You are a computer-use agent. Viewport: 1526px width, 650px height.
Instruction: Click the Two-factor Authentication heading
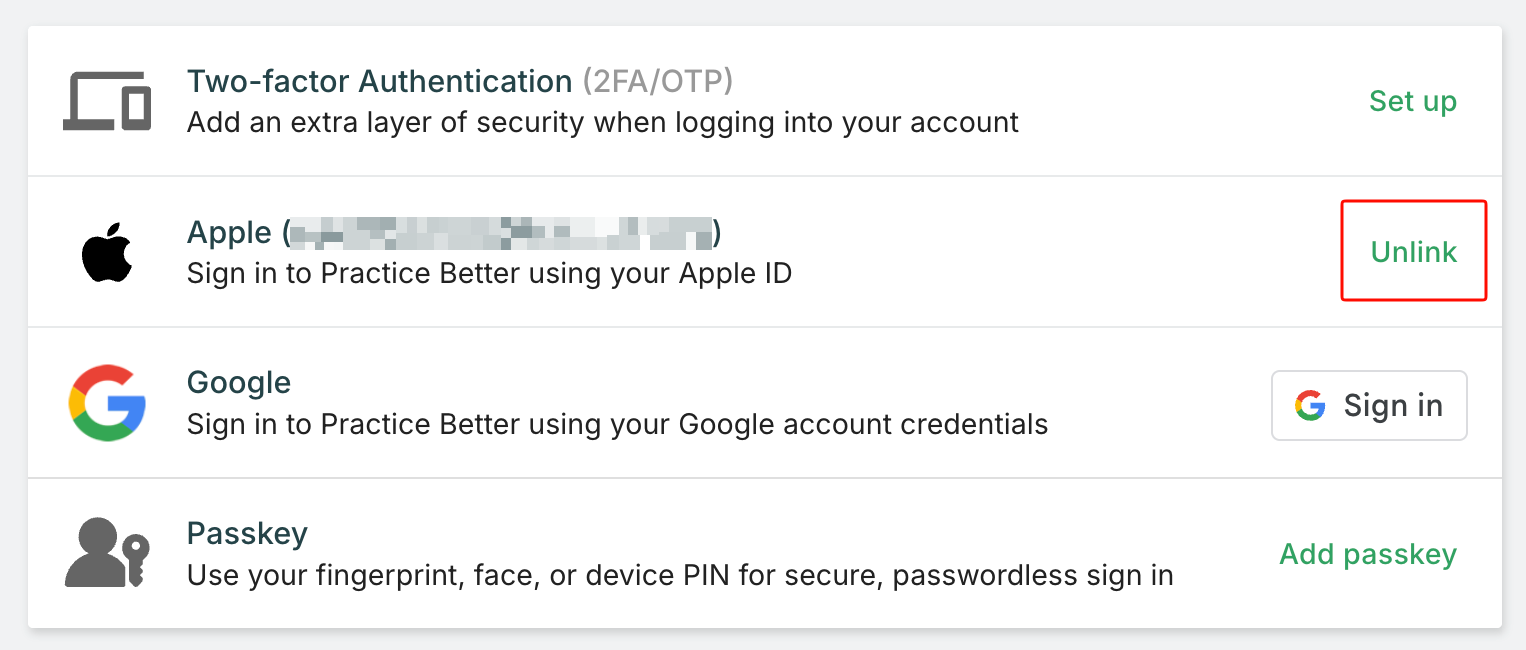coord(379,81)
